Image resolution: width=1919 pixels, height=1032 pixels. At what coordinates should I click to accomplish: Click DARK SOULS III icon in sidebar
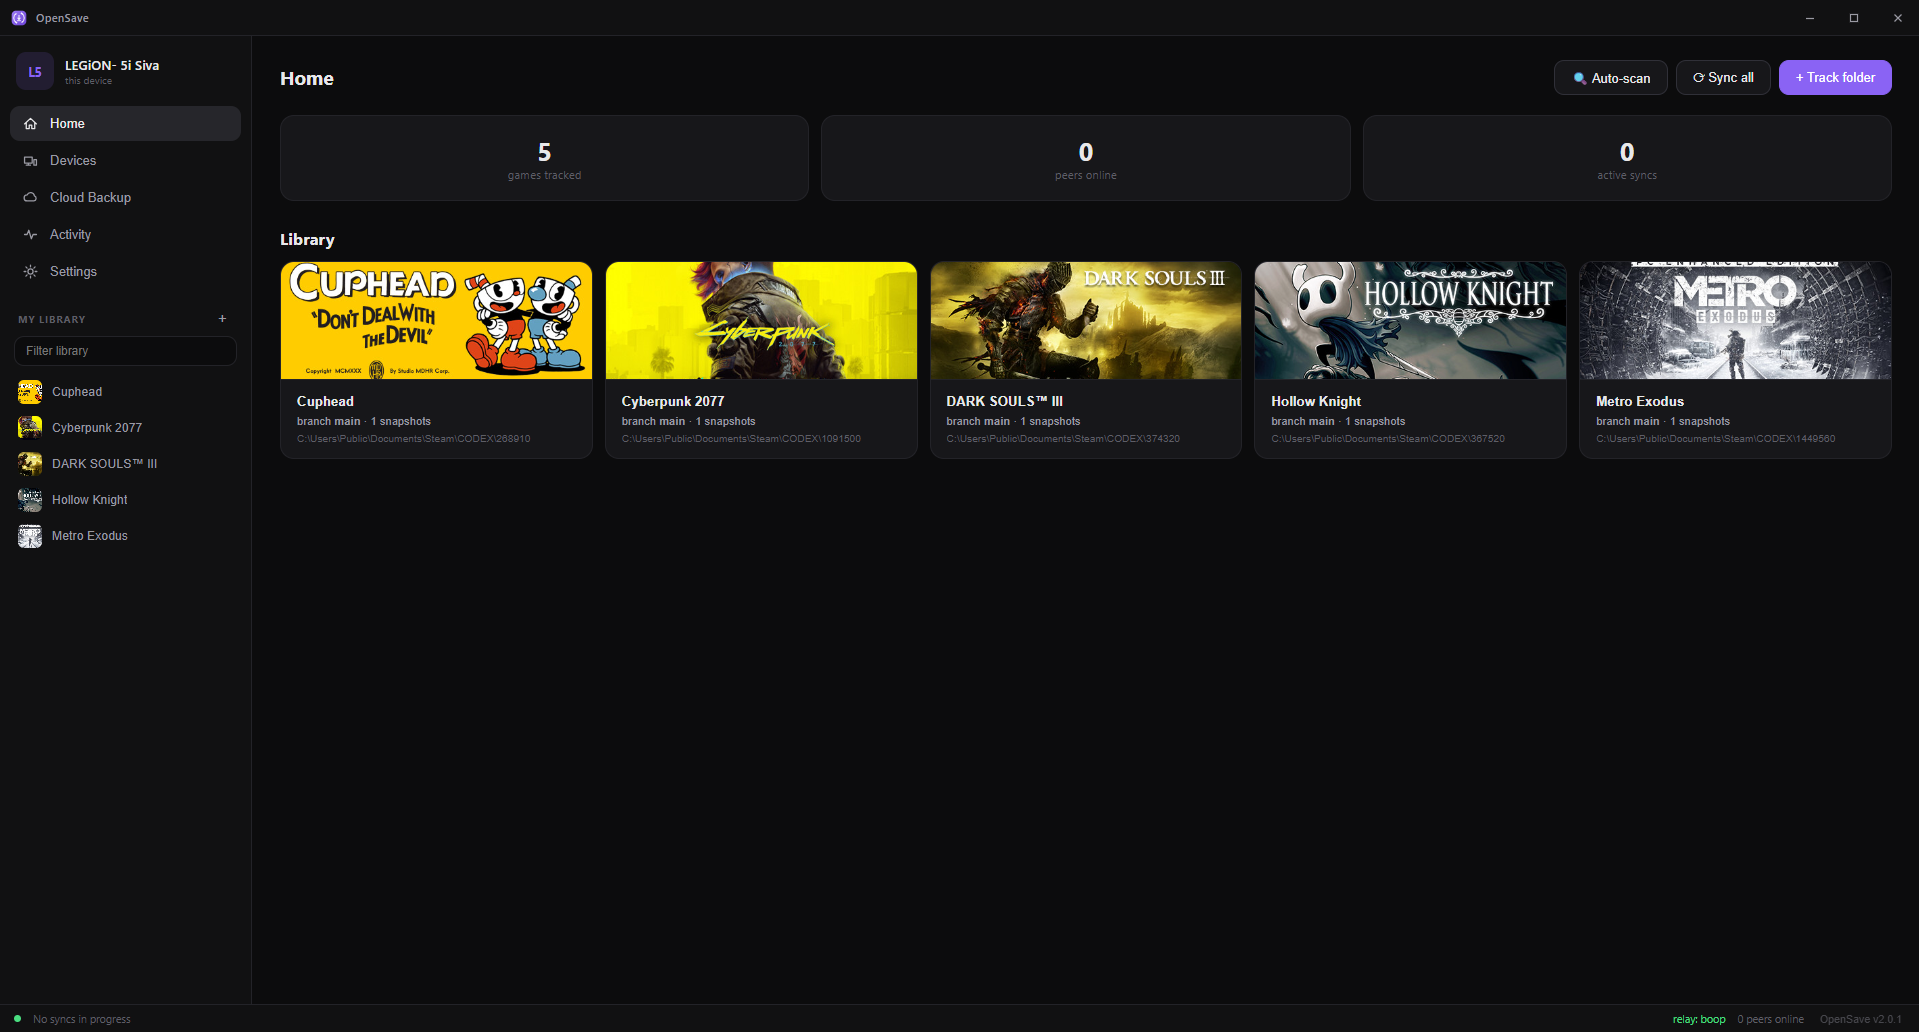[30, 464]
